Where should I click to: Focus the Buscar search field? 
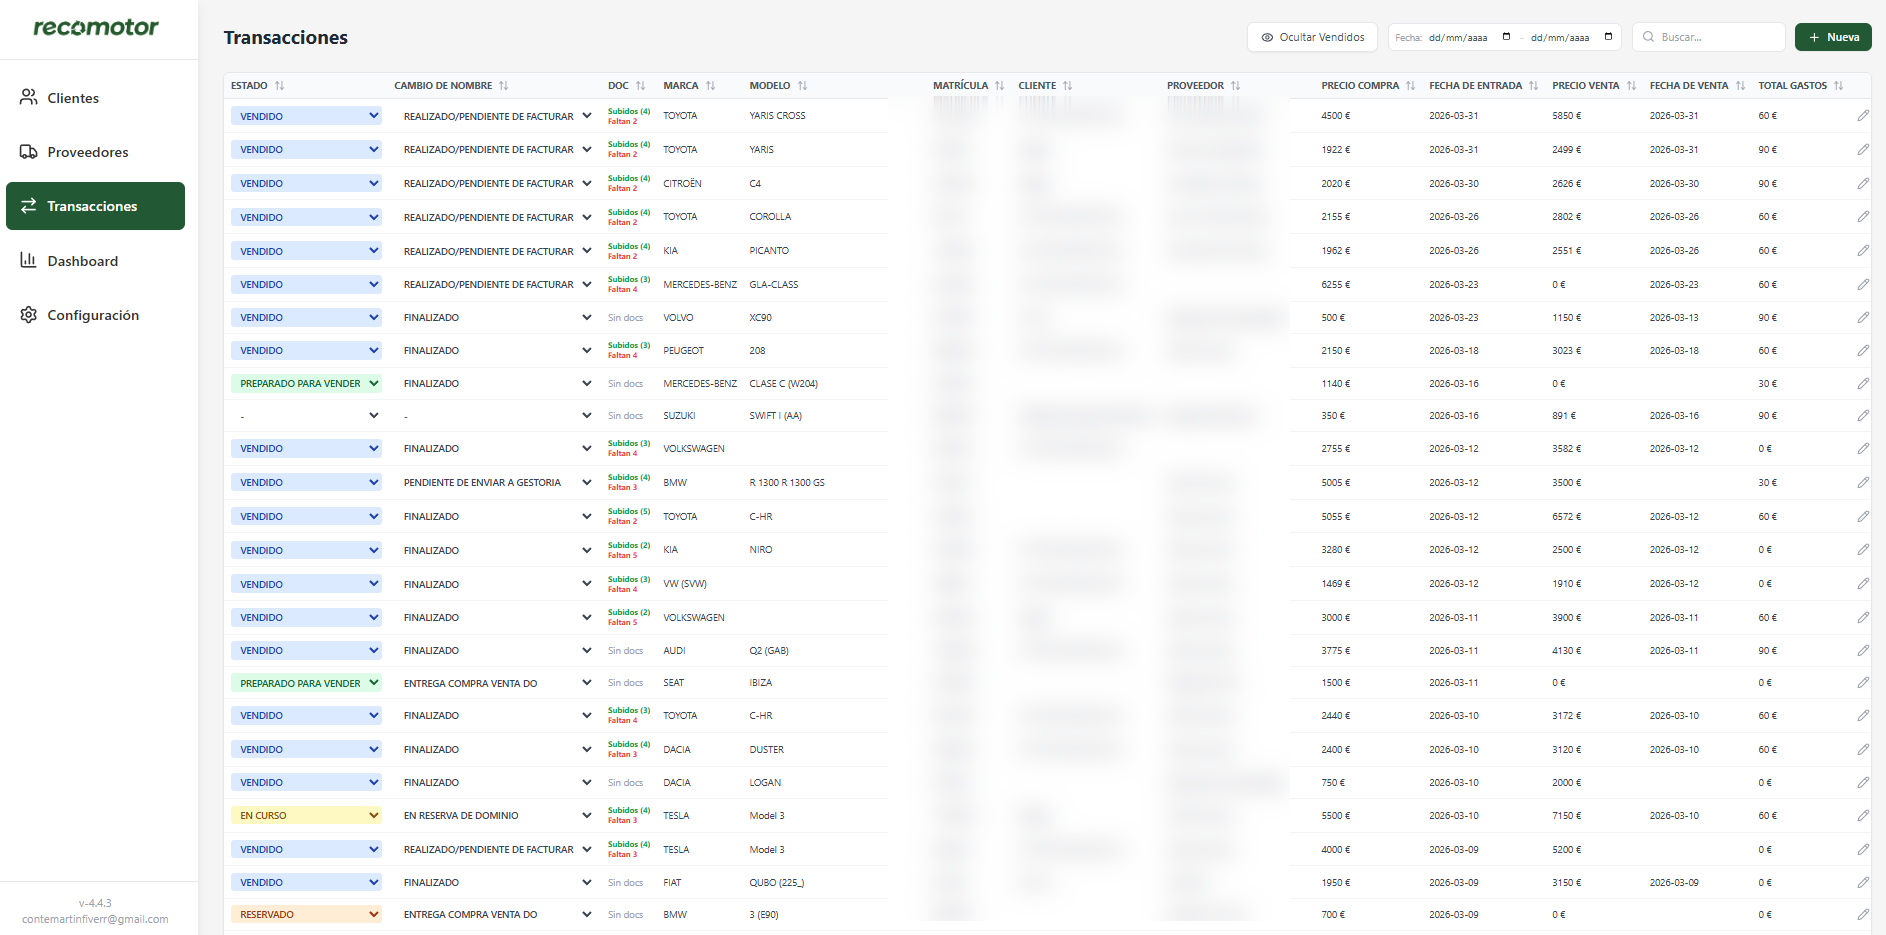click(x=1708, y=37)
